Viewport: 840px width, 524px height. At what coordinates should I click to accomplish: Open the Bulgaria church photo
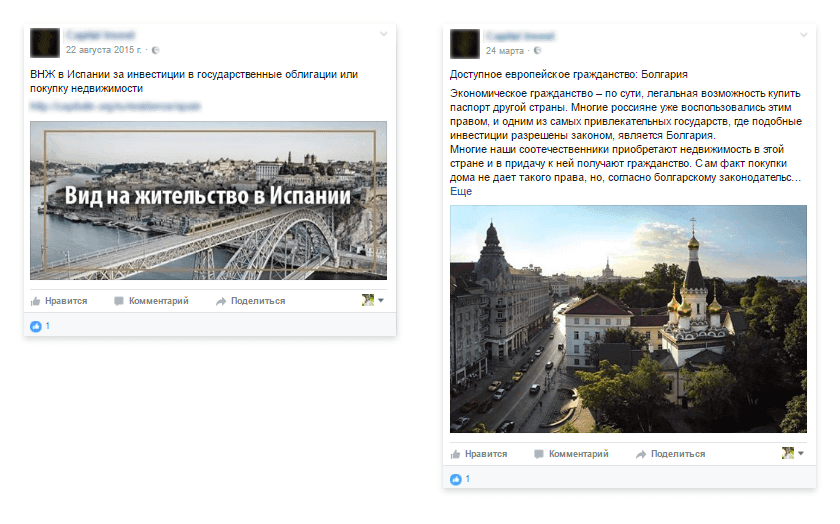628,319
